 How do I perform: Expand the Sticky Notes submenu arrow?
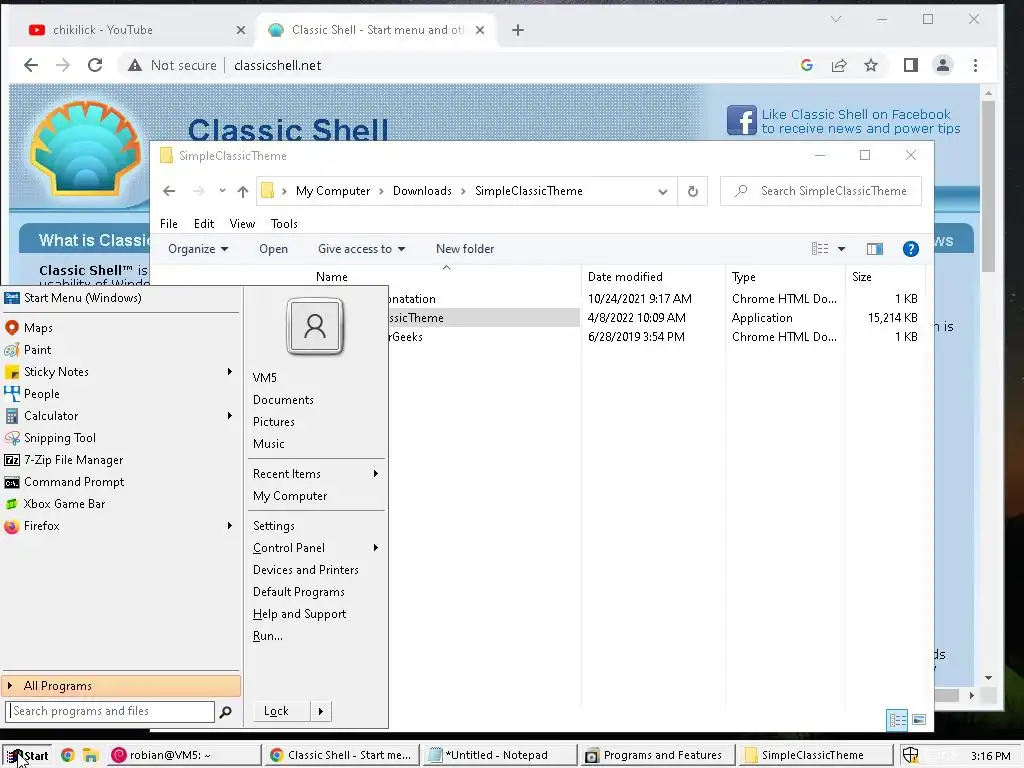[x=230, y=372]
